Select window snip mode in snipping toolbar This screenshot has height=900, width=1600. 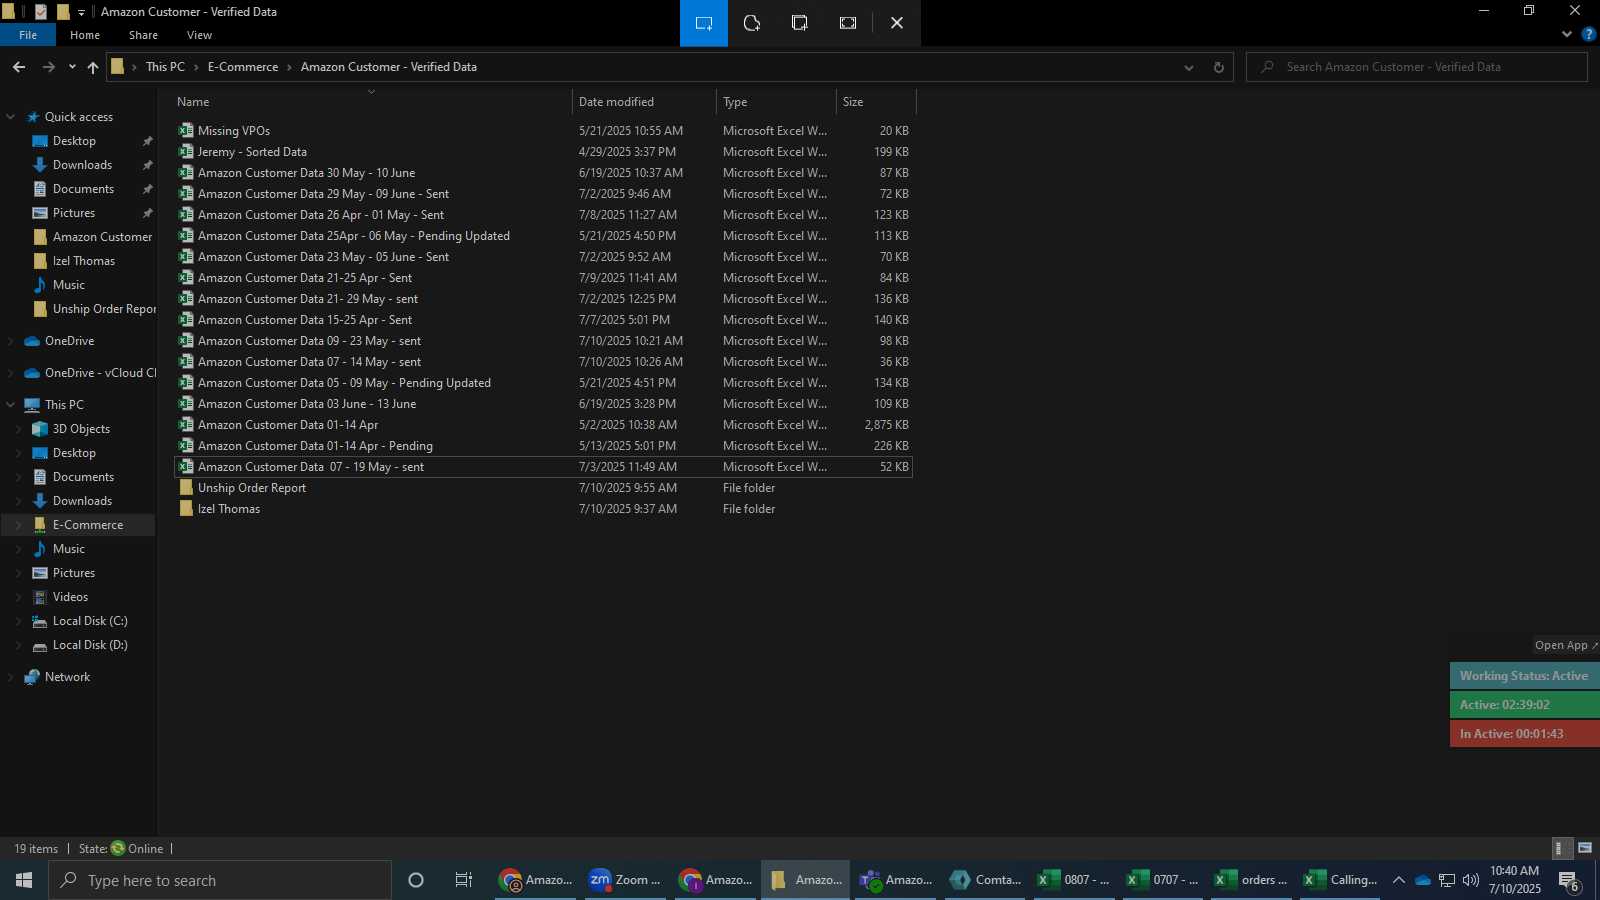coord(800,23)
